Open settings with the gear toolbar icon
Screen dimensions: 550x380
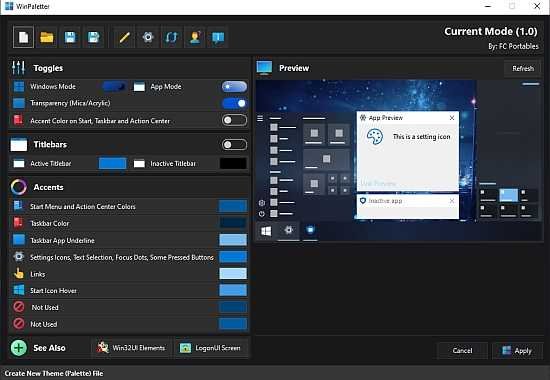click(x=148, y=37)
